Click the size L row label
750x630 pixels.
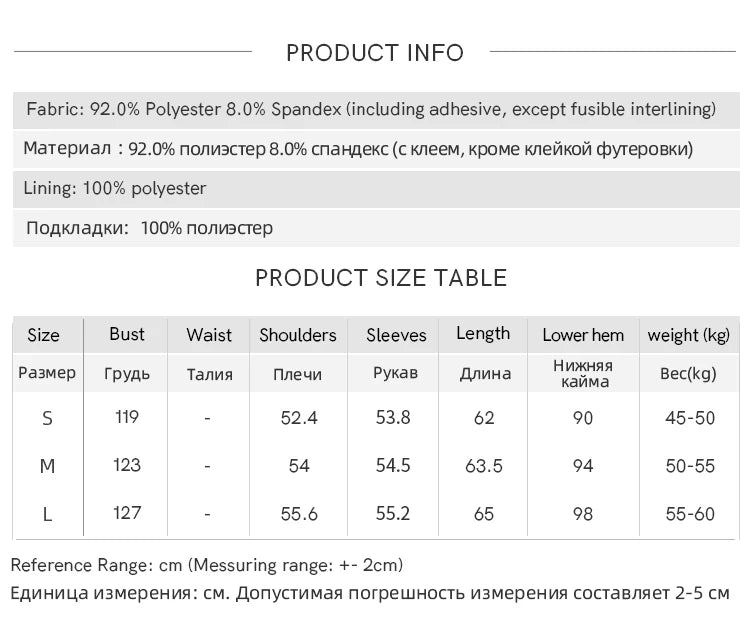pos(47,514)
